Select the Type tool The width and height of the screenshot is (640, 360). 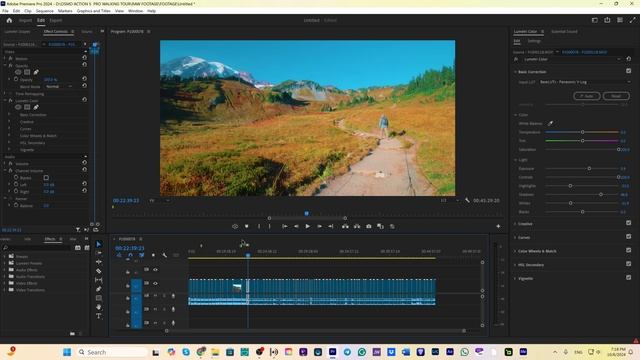coord(99,316)
